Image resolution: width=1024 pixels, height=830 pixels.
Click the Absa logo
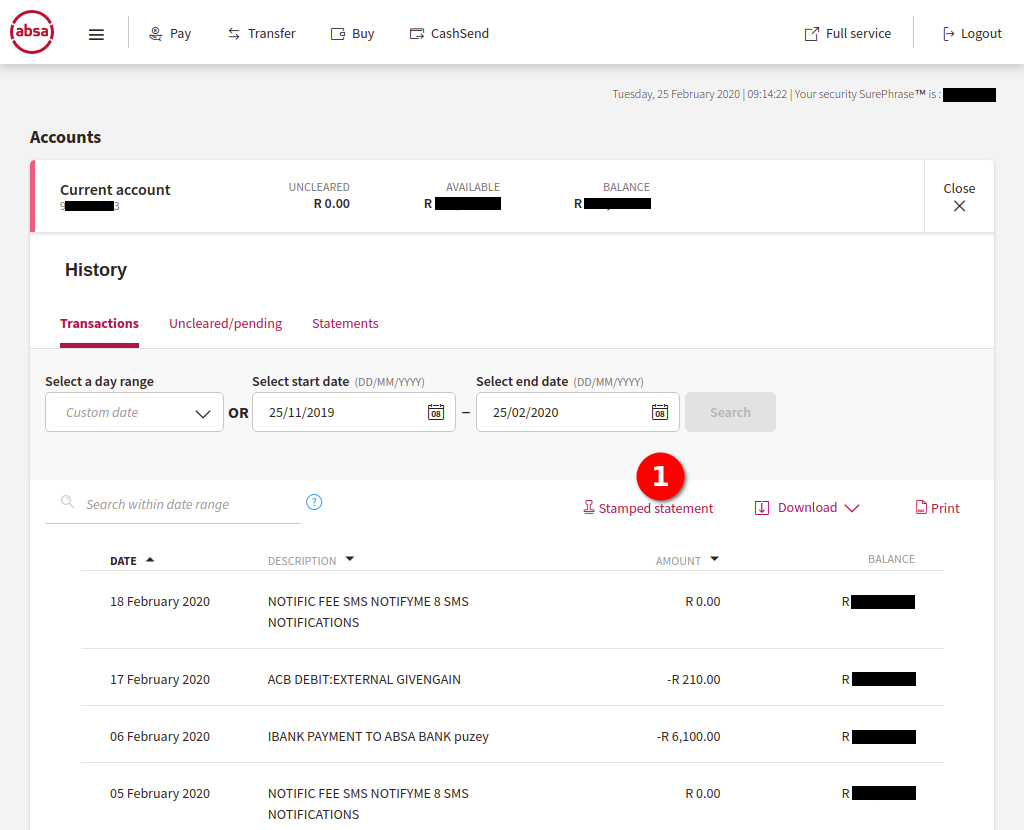(32, 33)
